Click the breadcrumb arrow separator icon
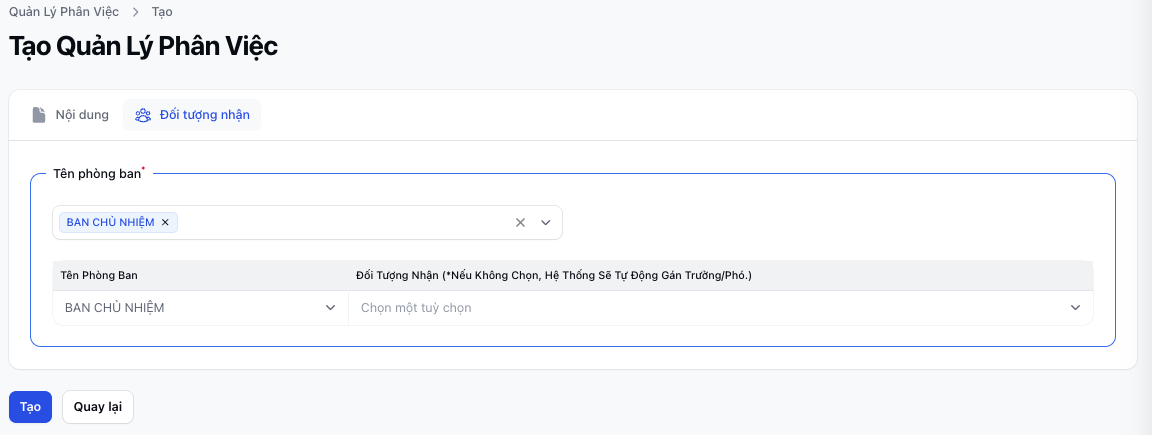 pos(135,12)
